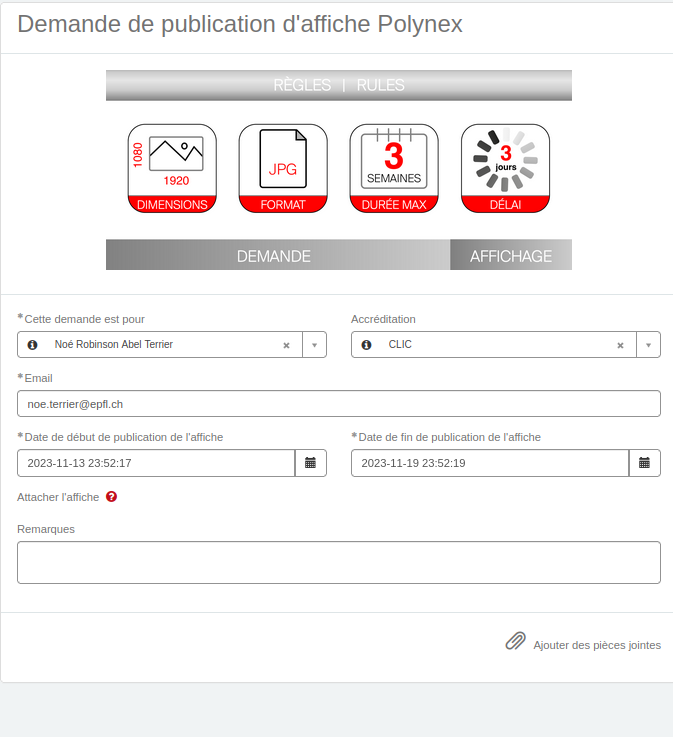Click info icon next to Noé Robinson Abel Terrier
673x737 pixels.
[x=33, y=345]
